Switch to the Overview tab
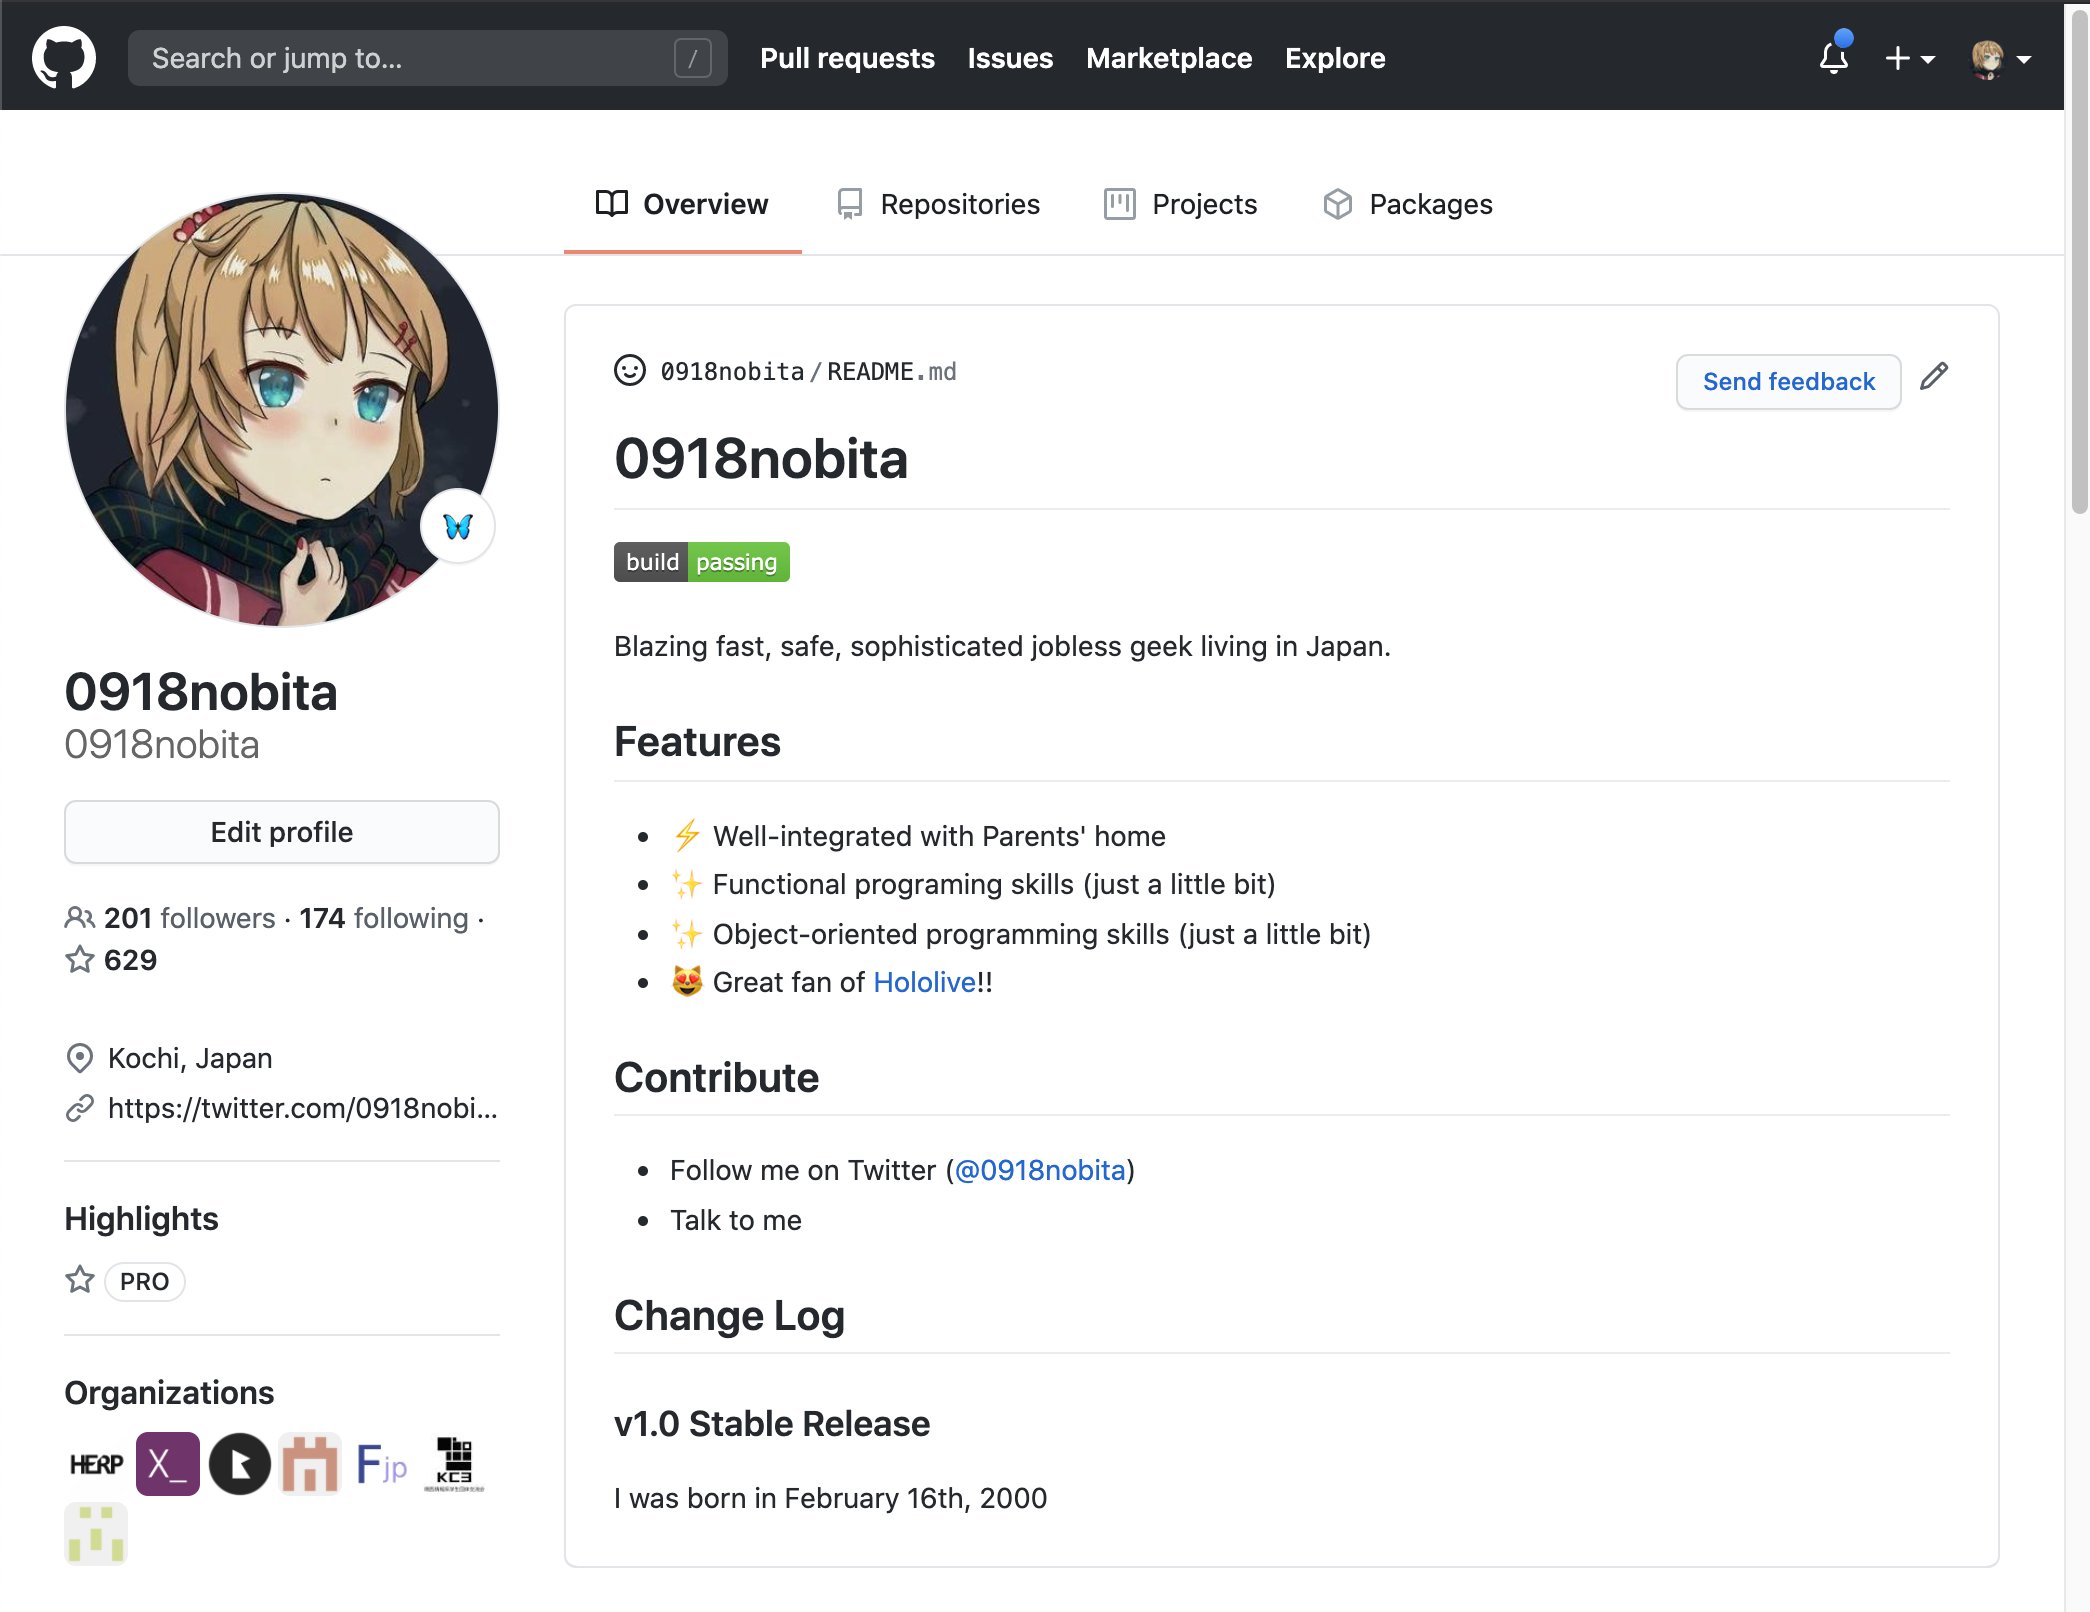 (682, 204)
